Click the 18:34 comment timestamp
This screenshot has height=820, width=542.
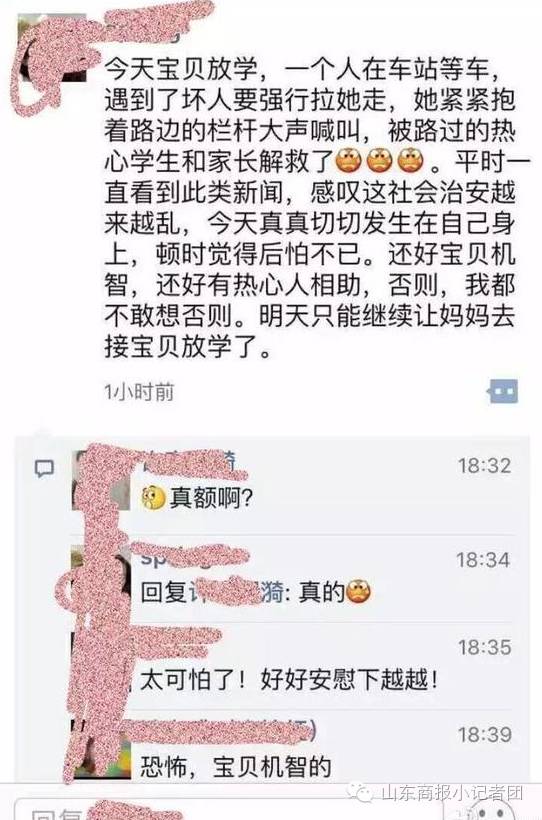click(x=483, y=560)
